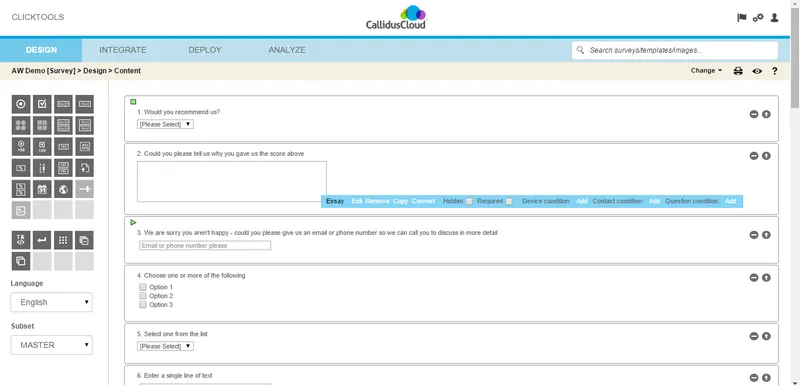Open the flag notifications icon in header
Screen dimensions: 800x386
742,17
